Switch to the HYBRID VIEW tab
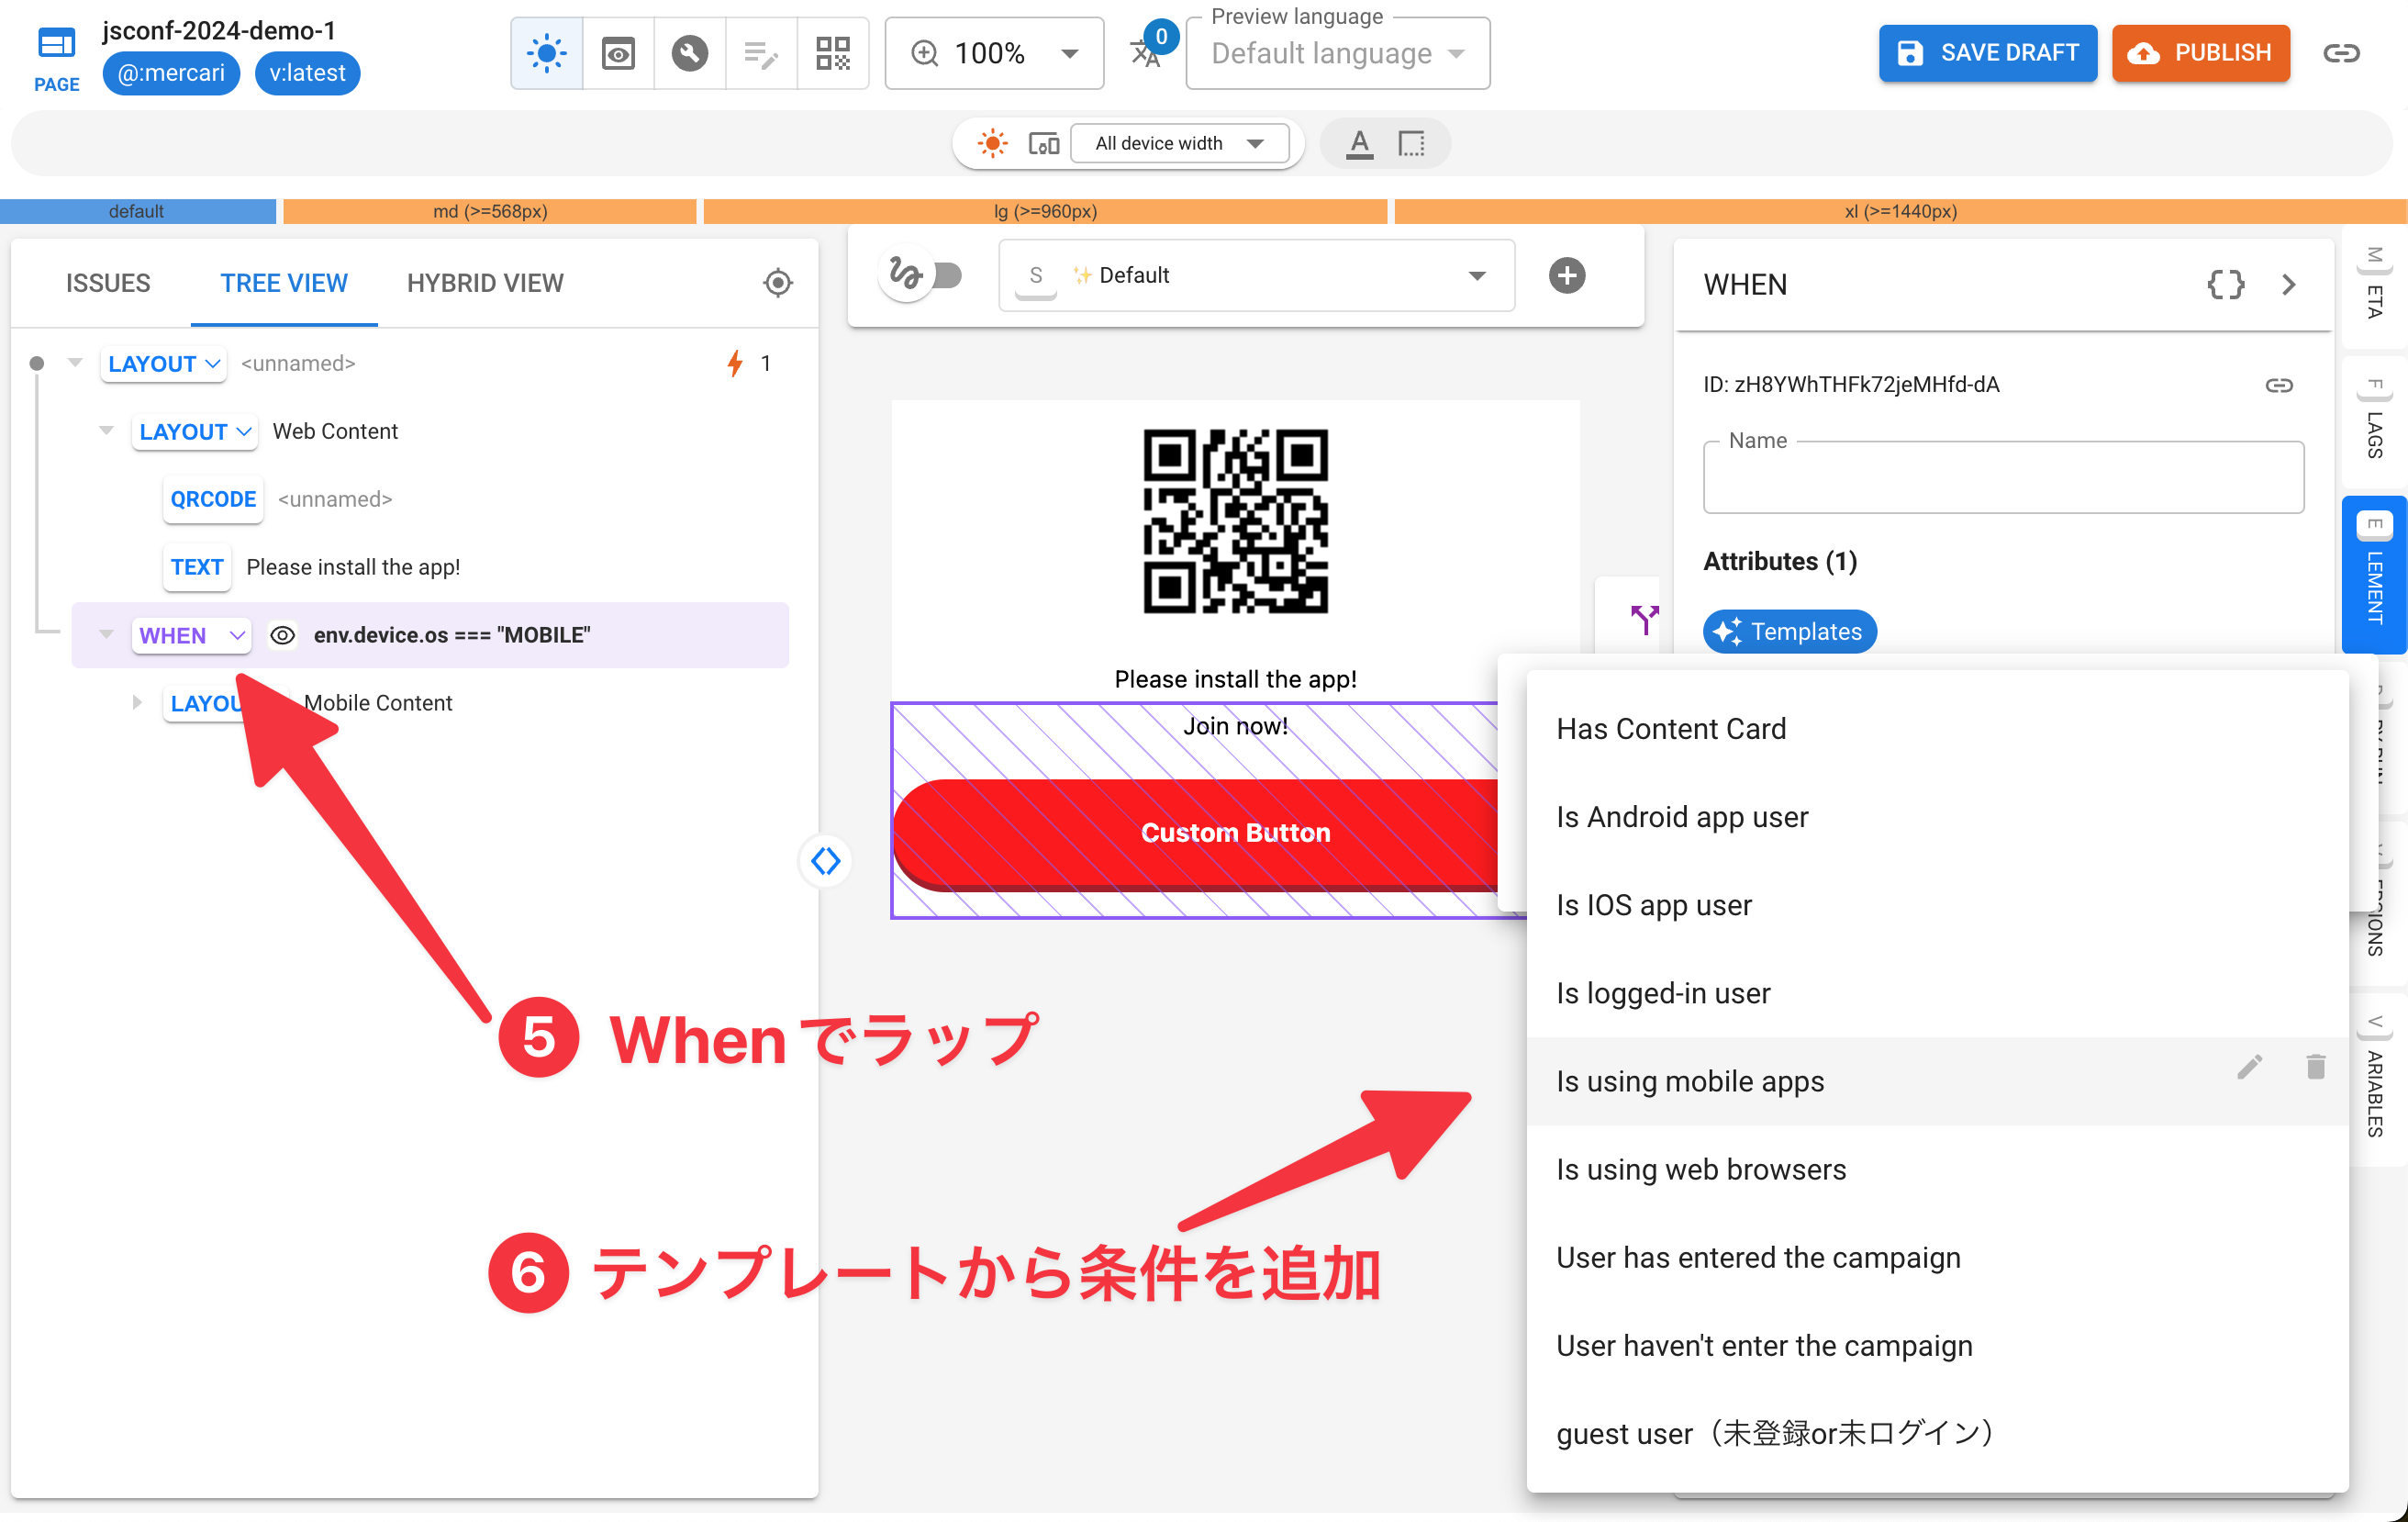Image resolution: width=2408 pixels, height=1522 pixels. [x=485, y=283]
